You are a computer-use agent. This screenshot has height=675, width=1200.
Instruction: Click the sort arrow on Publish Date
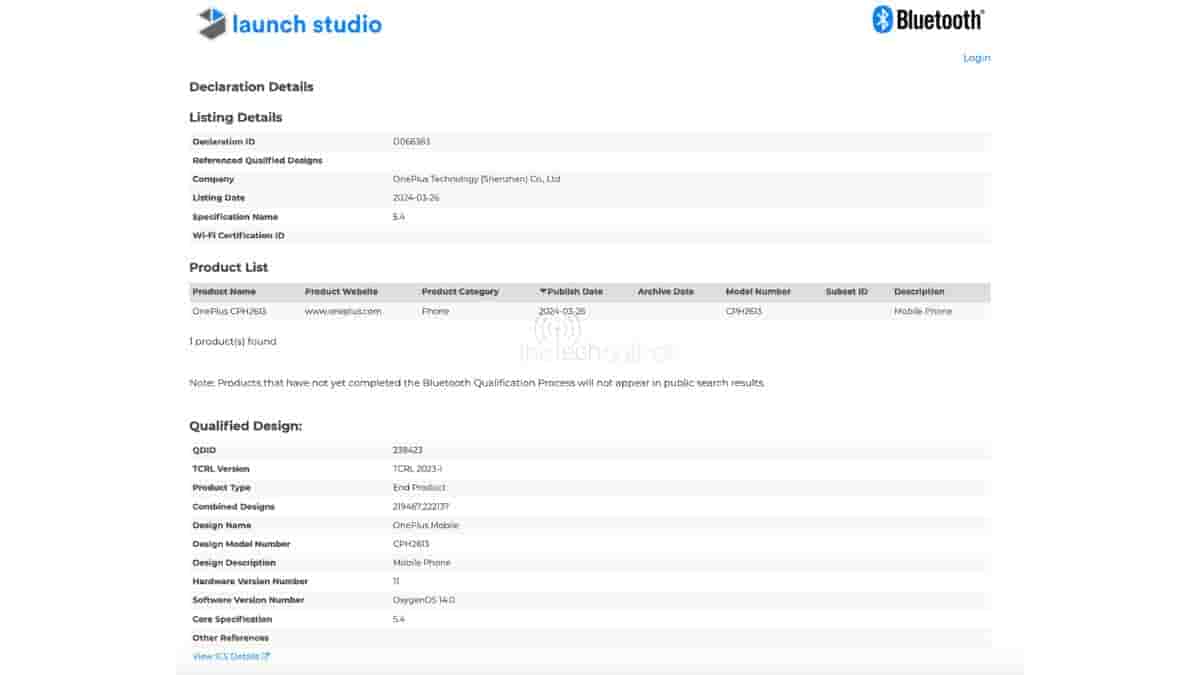543,291
